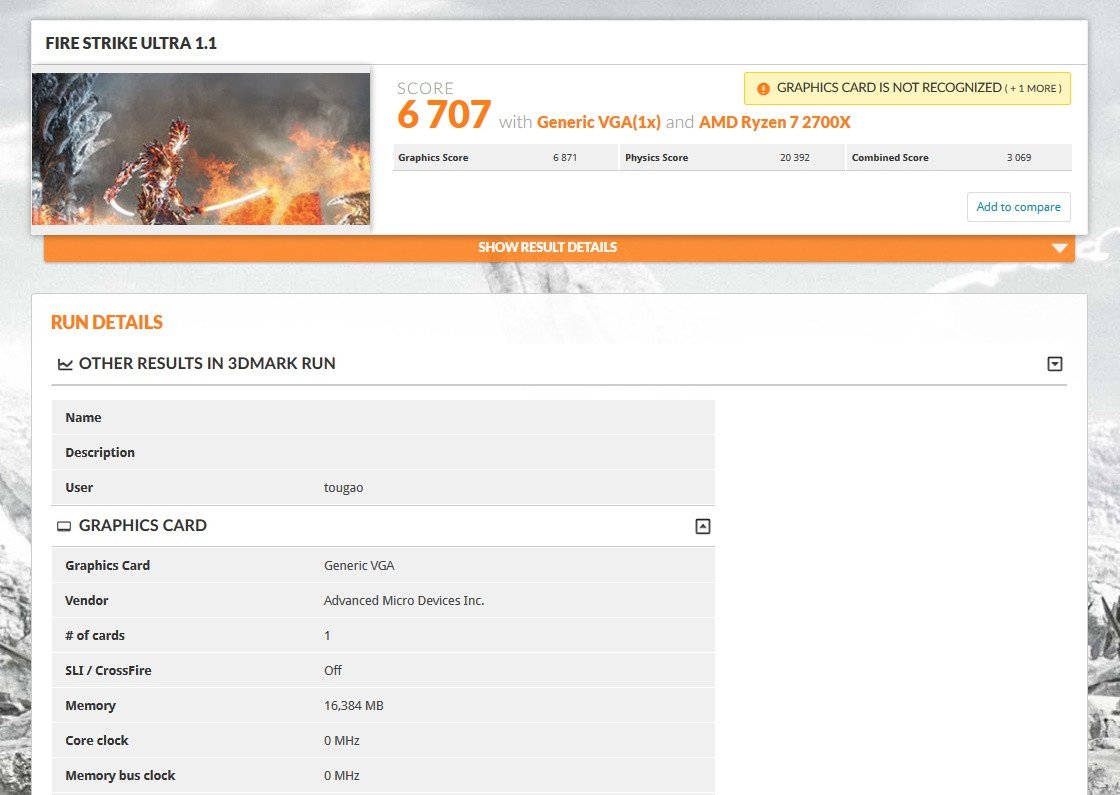Click the Add to compare button
Image resolution: width=1120 pixels, height=795 pixels.
[x=1018, y=207]
